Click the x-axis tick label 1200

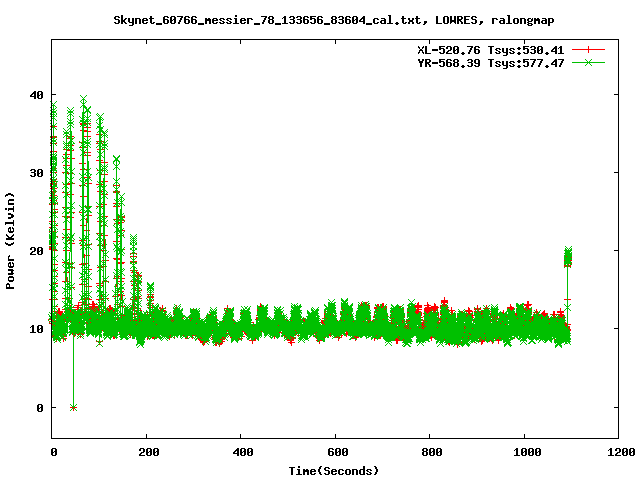[x=621, y=452]
